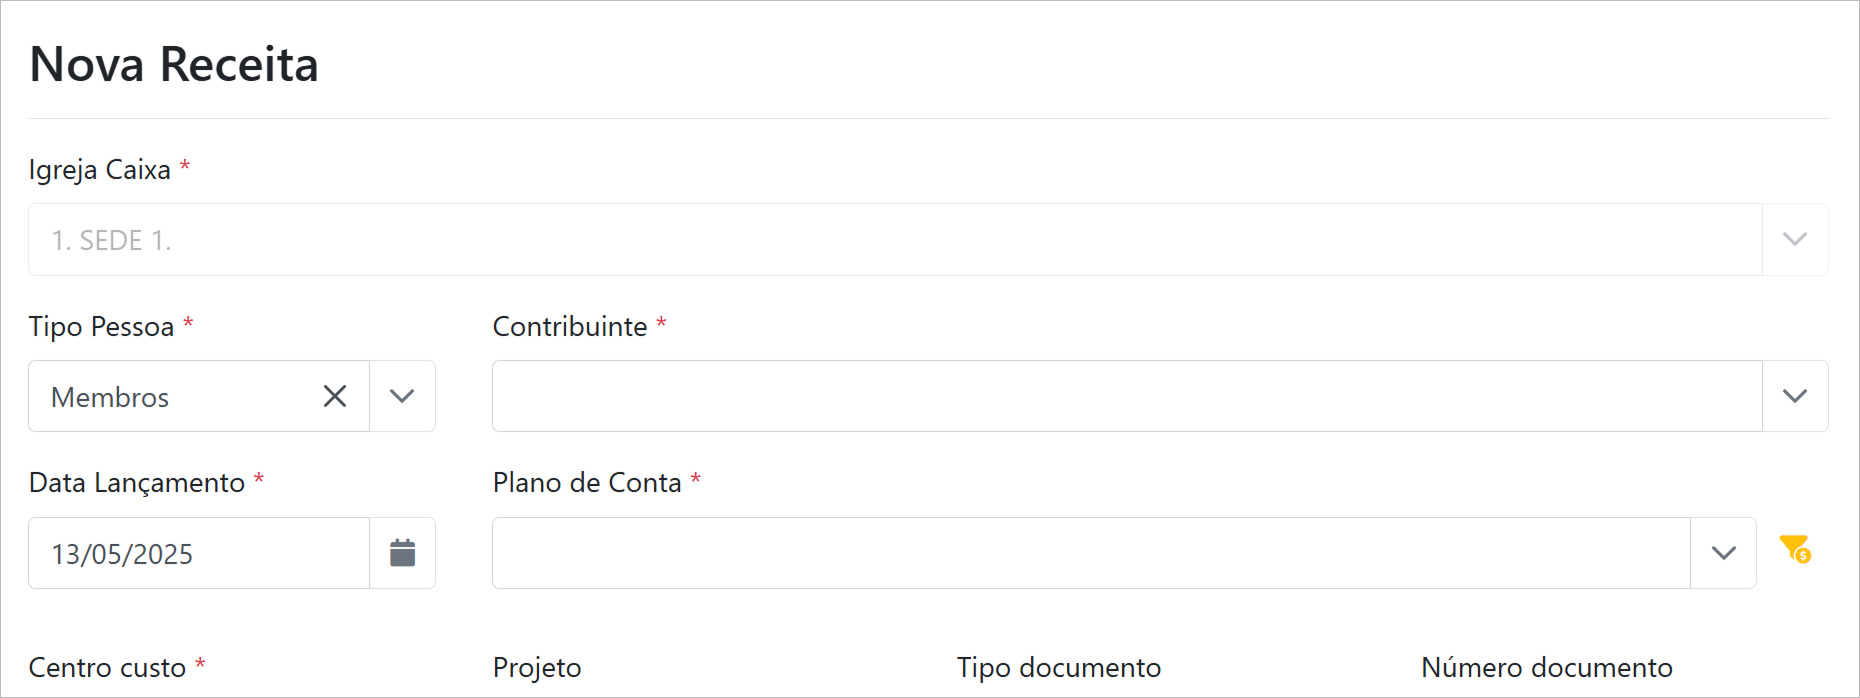Click the yellow funnel filter icon
The width and height of the screenshot is (1860, 698).
(1795, 549)
